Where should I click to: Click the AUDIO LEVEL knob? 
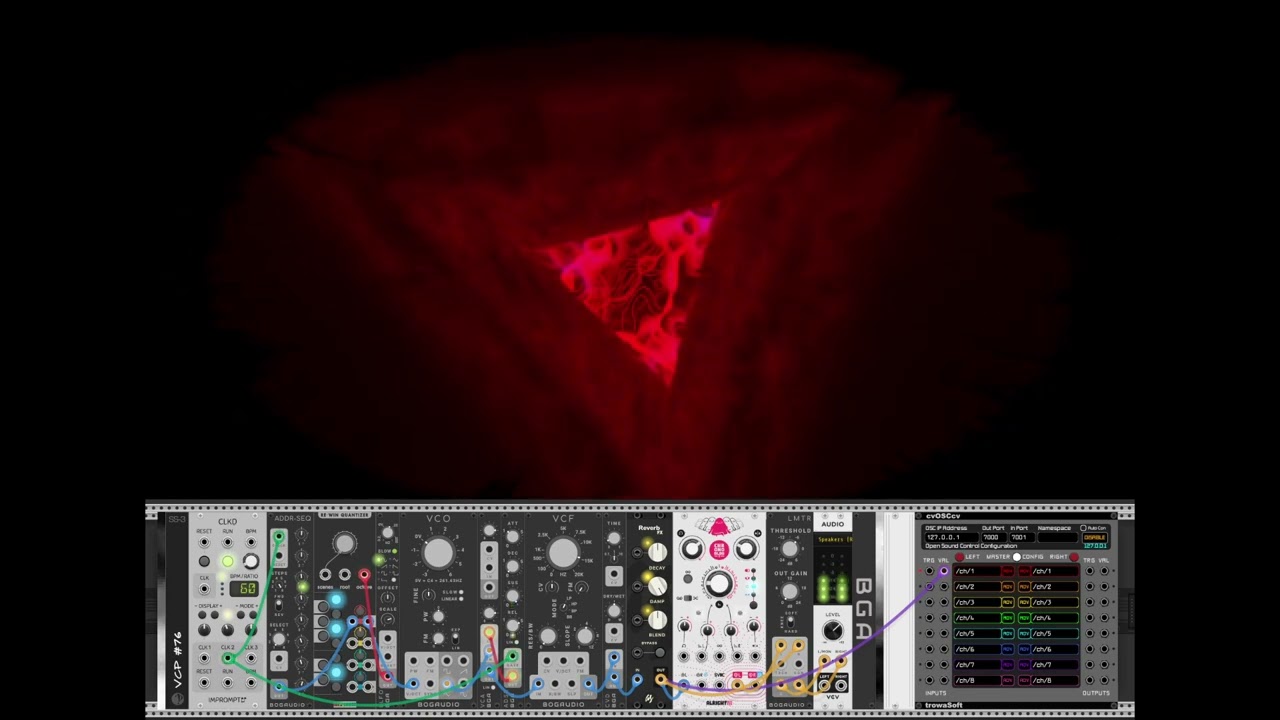pyautogui.click(x=833, y=630)
